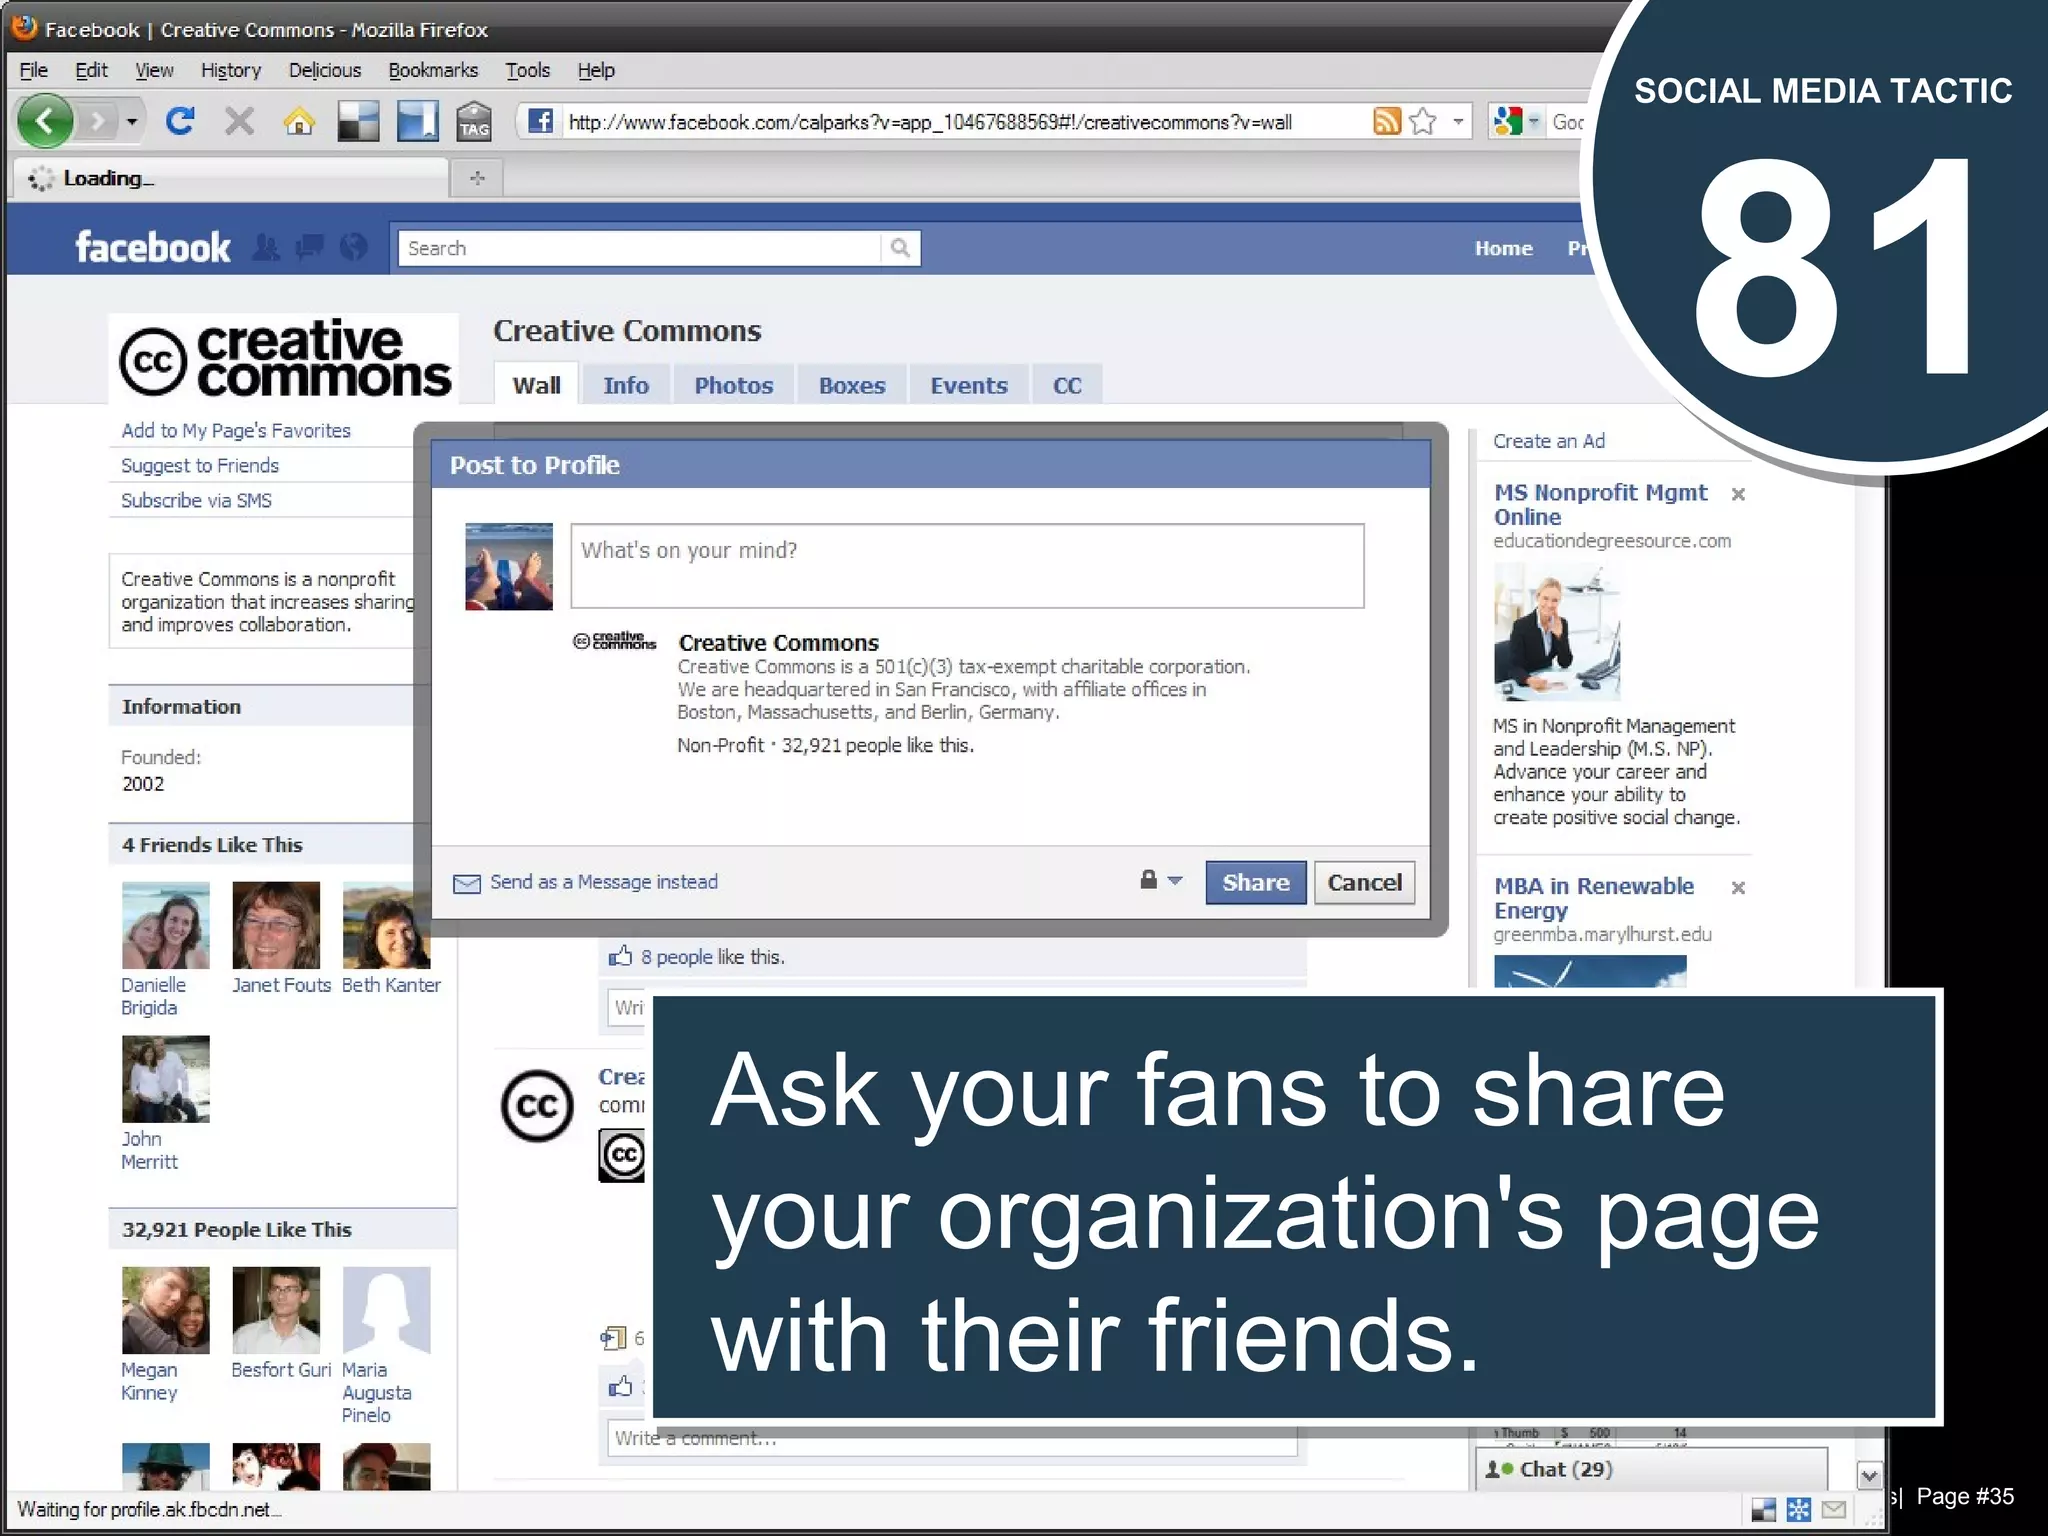2048x1536 pixels.
Task: Open the Chat (29) bar
Action: [x=1651, y=1469]
